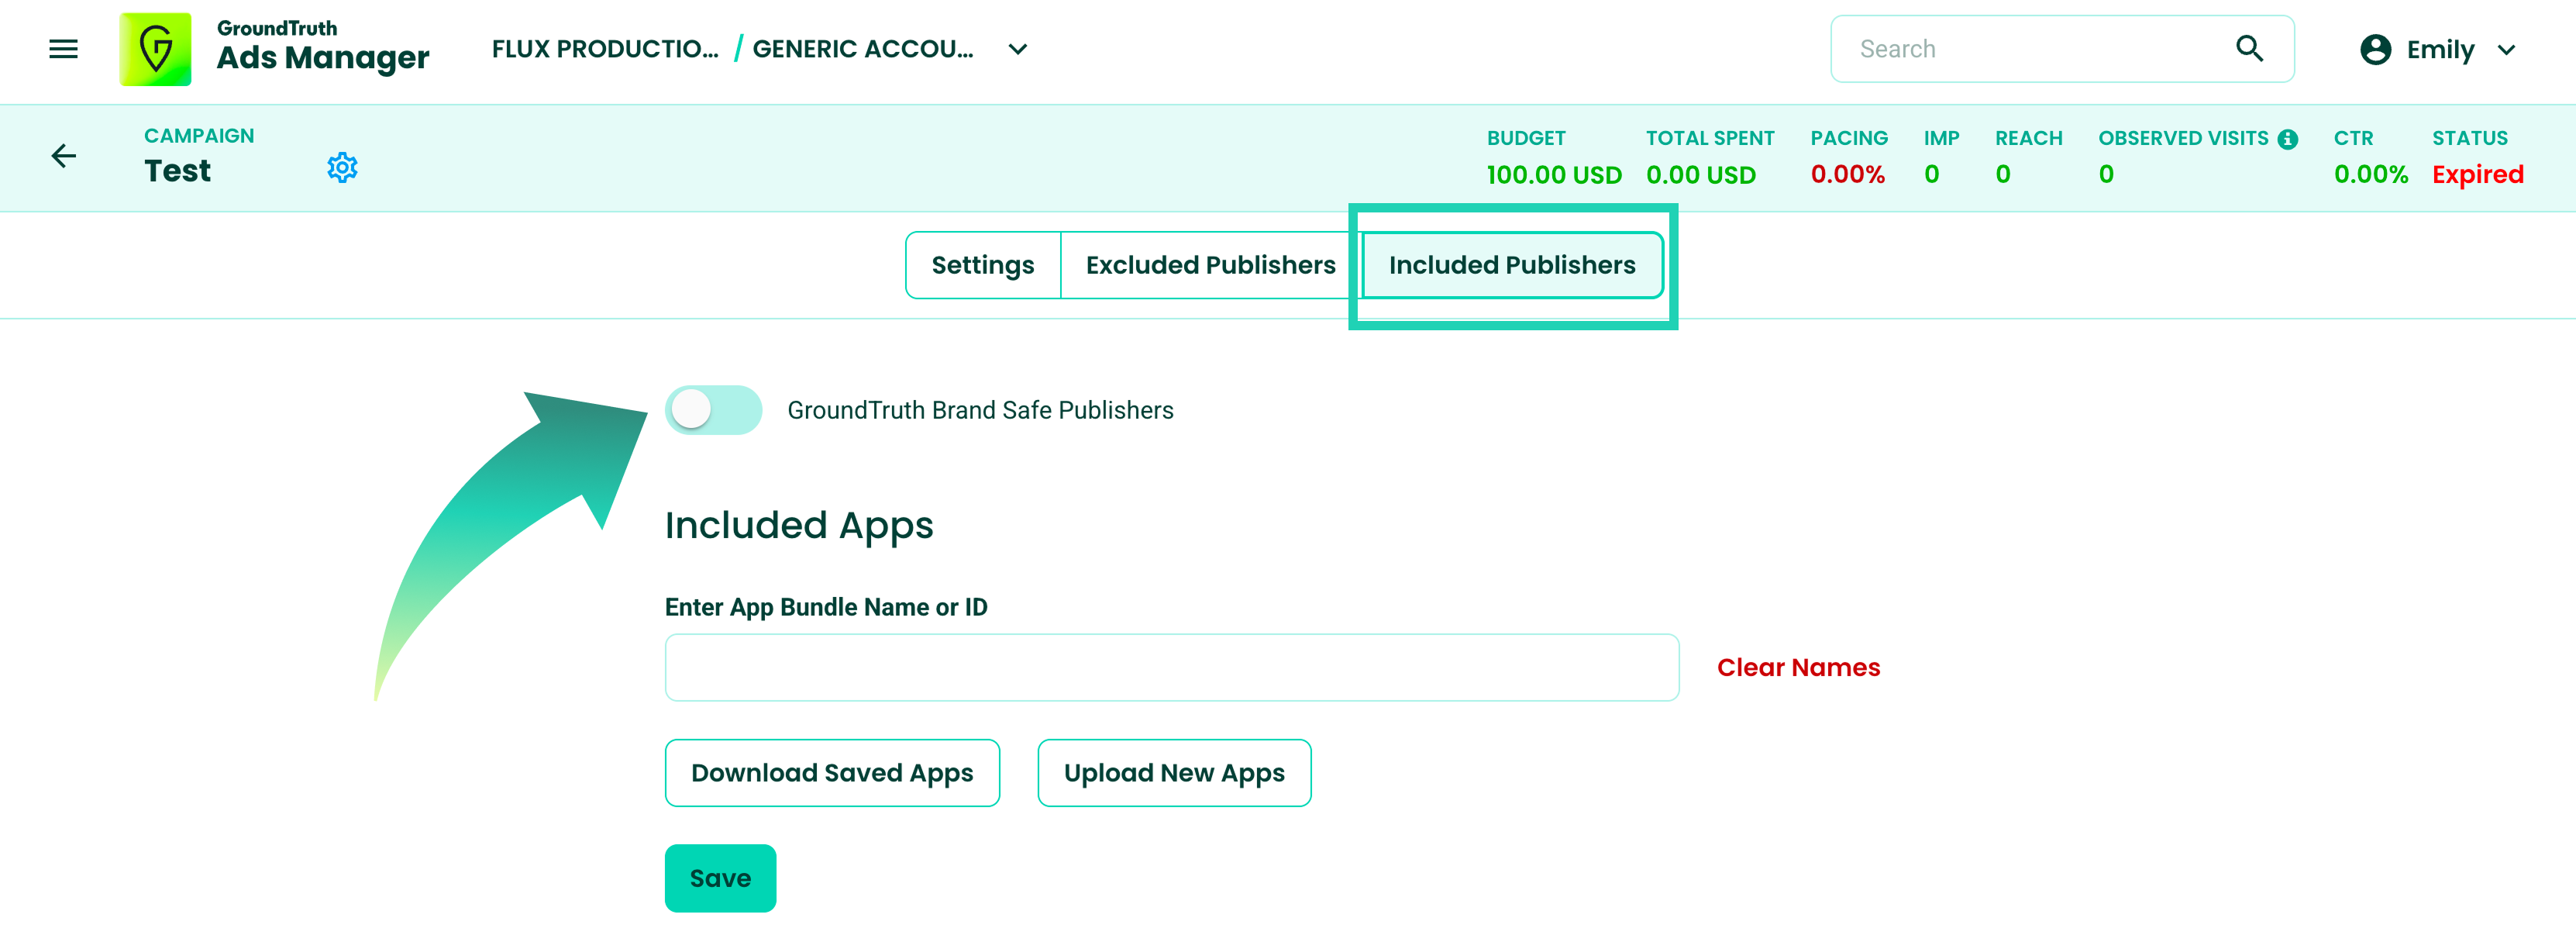The width and height of the screenshot is (2576, 935).
Task: Switch to the Excluded Publishers tab
Action: (x=1210, y=265)
